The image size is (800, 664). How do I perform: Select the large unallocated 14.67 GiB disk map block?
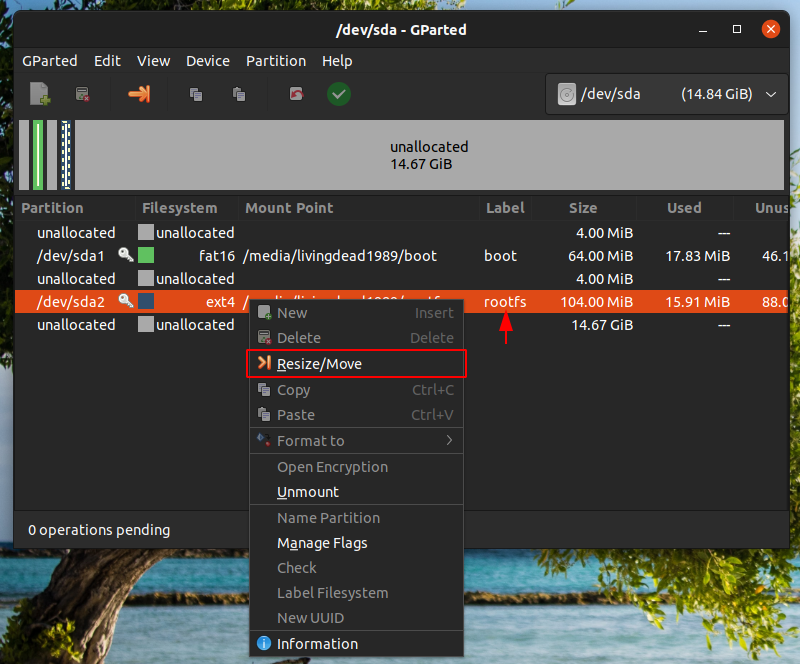pos(429,155)
